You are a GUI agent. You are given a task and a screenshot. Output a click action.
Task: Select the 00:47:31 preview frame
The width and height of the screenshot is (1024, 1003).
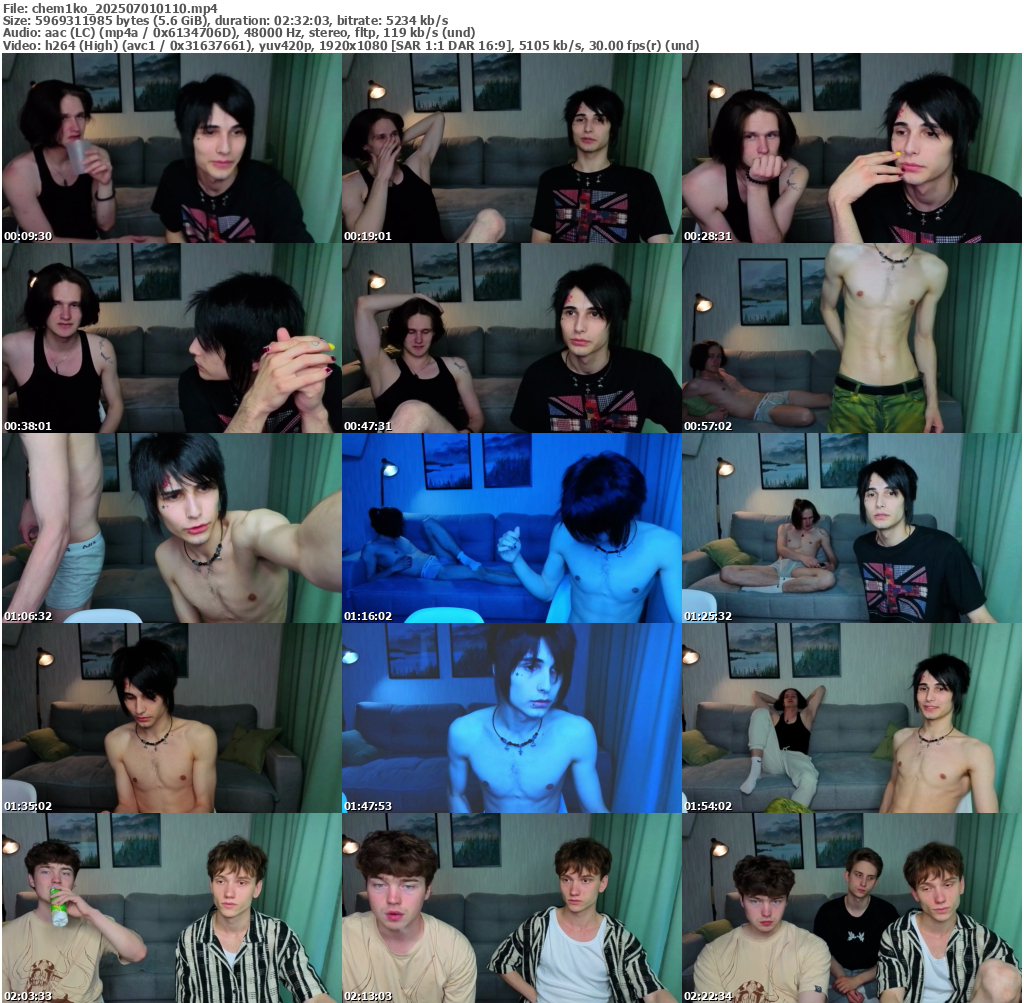pyautogui.click(x=512, y=338)
